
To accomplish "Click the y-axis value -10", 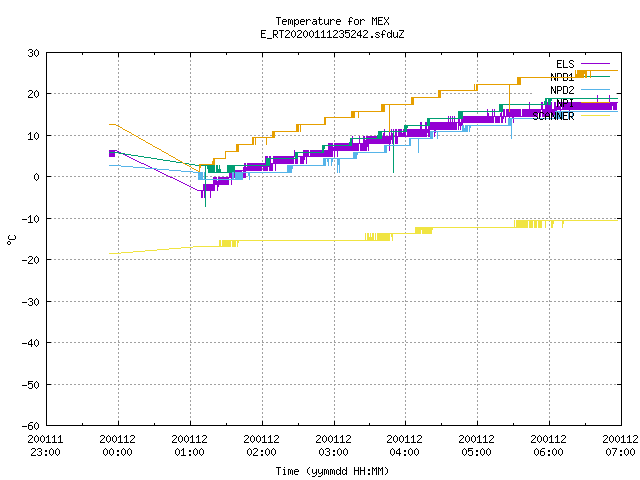I will pyautogui.click(x=31, y=219).
